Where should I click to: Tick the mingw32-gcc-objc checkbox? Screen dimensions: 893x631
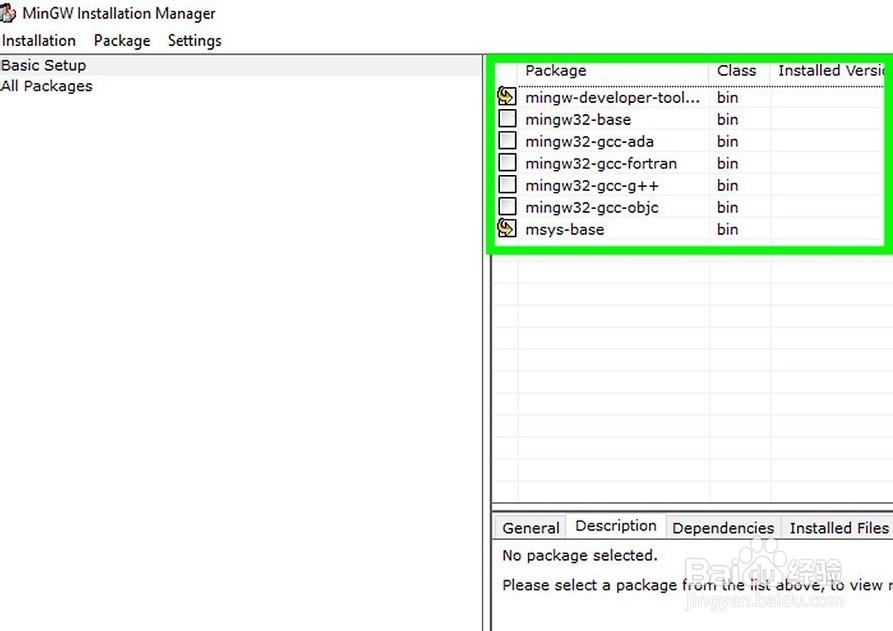point(507,206)
